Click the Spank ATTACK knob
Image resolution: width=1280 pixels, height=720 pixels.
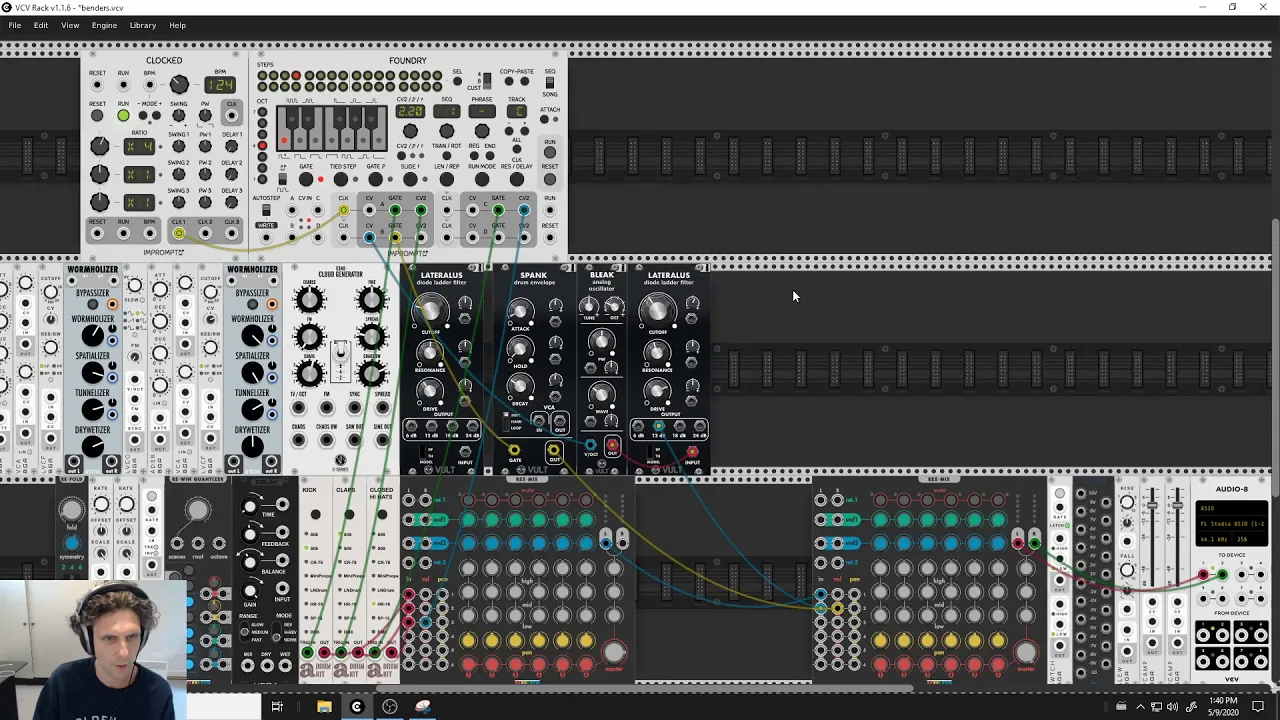pyautogui.click(x=520, y=311)
